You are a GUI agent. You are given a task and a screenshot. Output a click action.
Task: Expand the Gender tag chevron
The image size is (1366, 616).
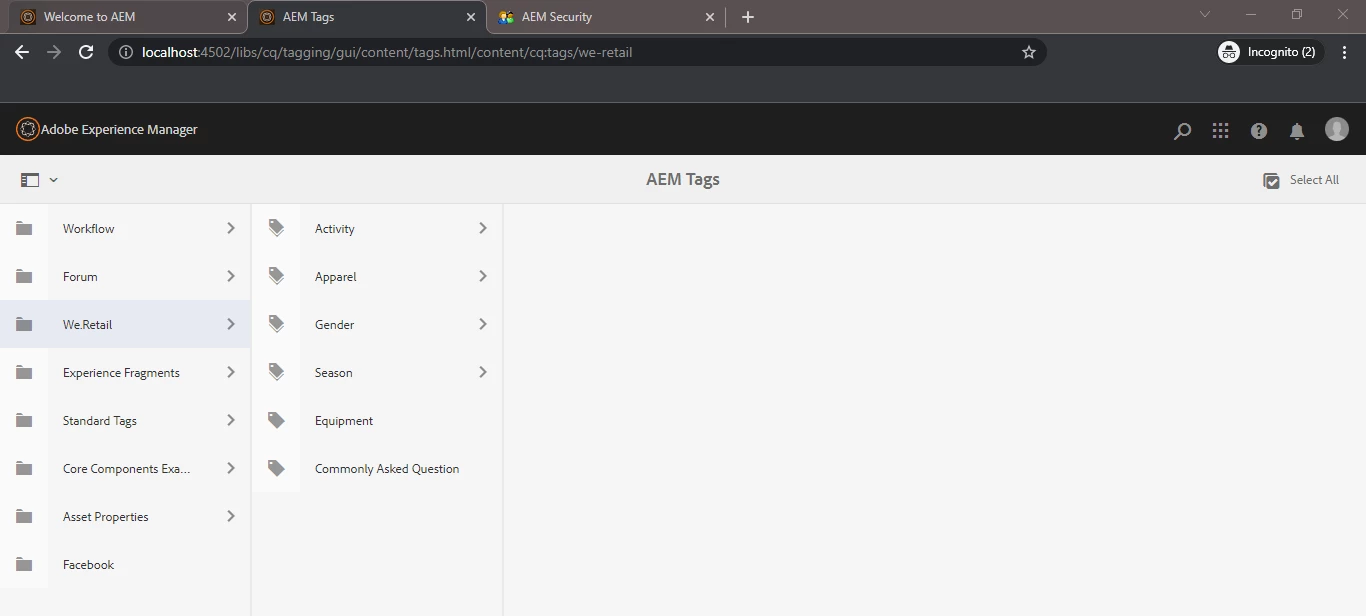tap(483, 324)
